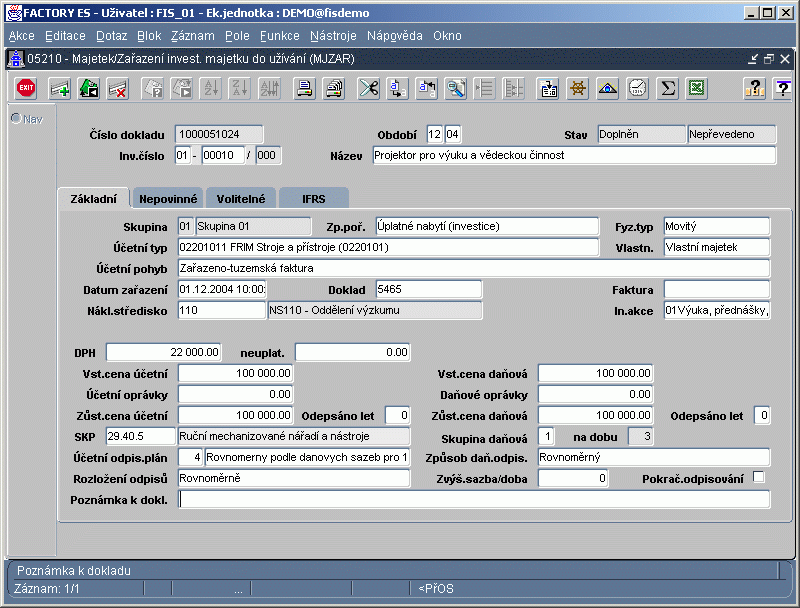Open the Dotaz menu
The image size is (800, 608).
coord(111,36)
